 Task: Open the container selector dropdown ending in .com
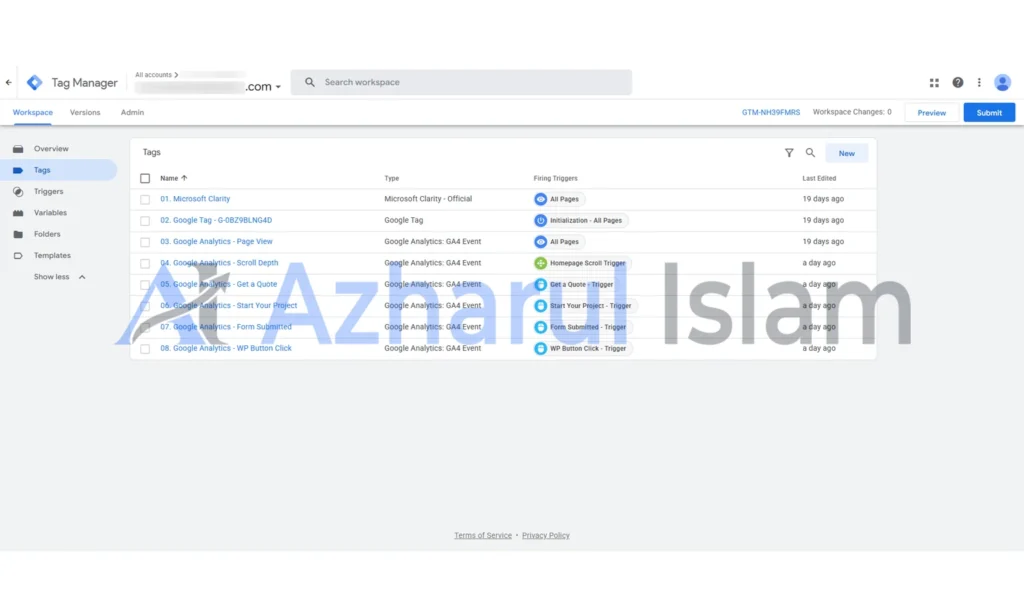208,86
